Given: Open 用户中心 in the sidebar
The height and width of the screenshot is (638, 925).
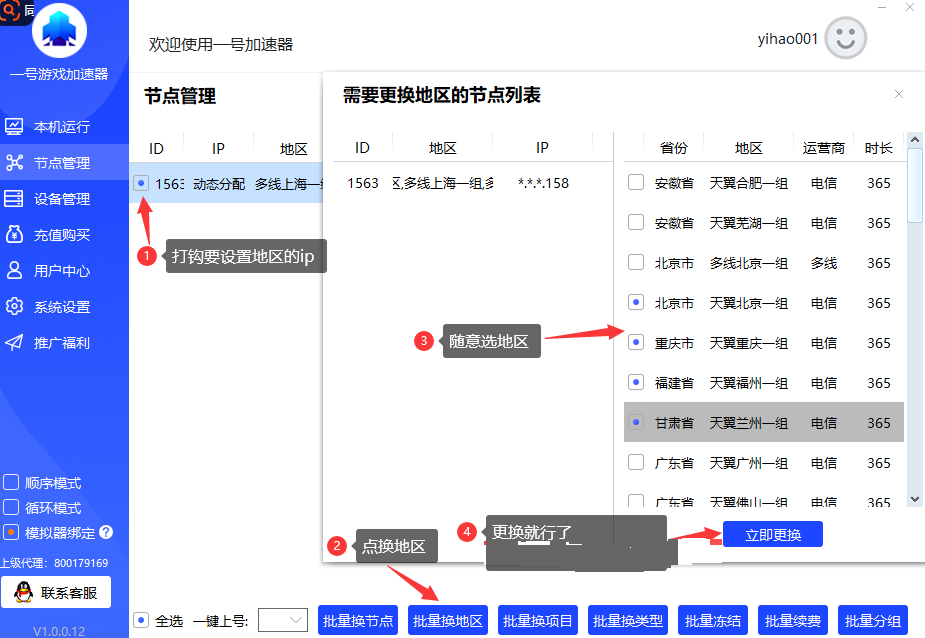Looking at the screenshot, I should [64, 271].
